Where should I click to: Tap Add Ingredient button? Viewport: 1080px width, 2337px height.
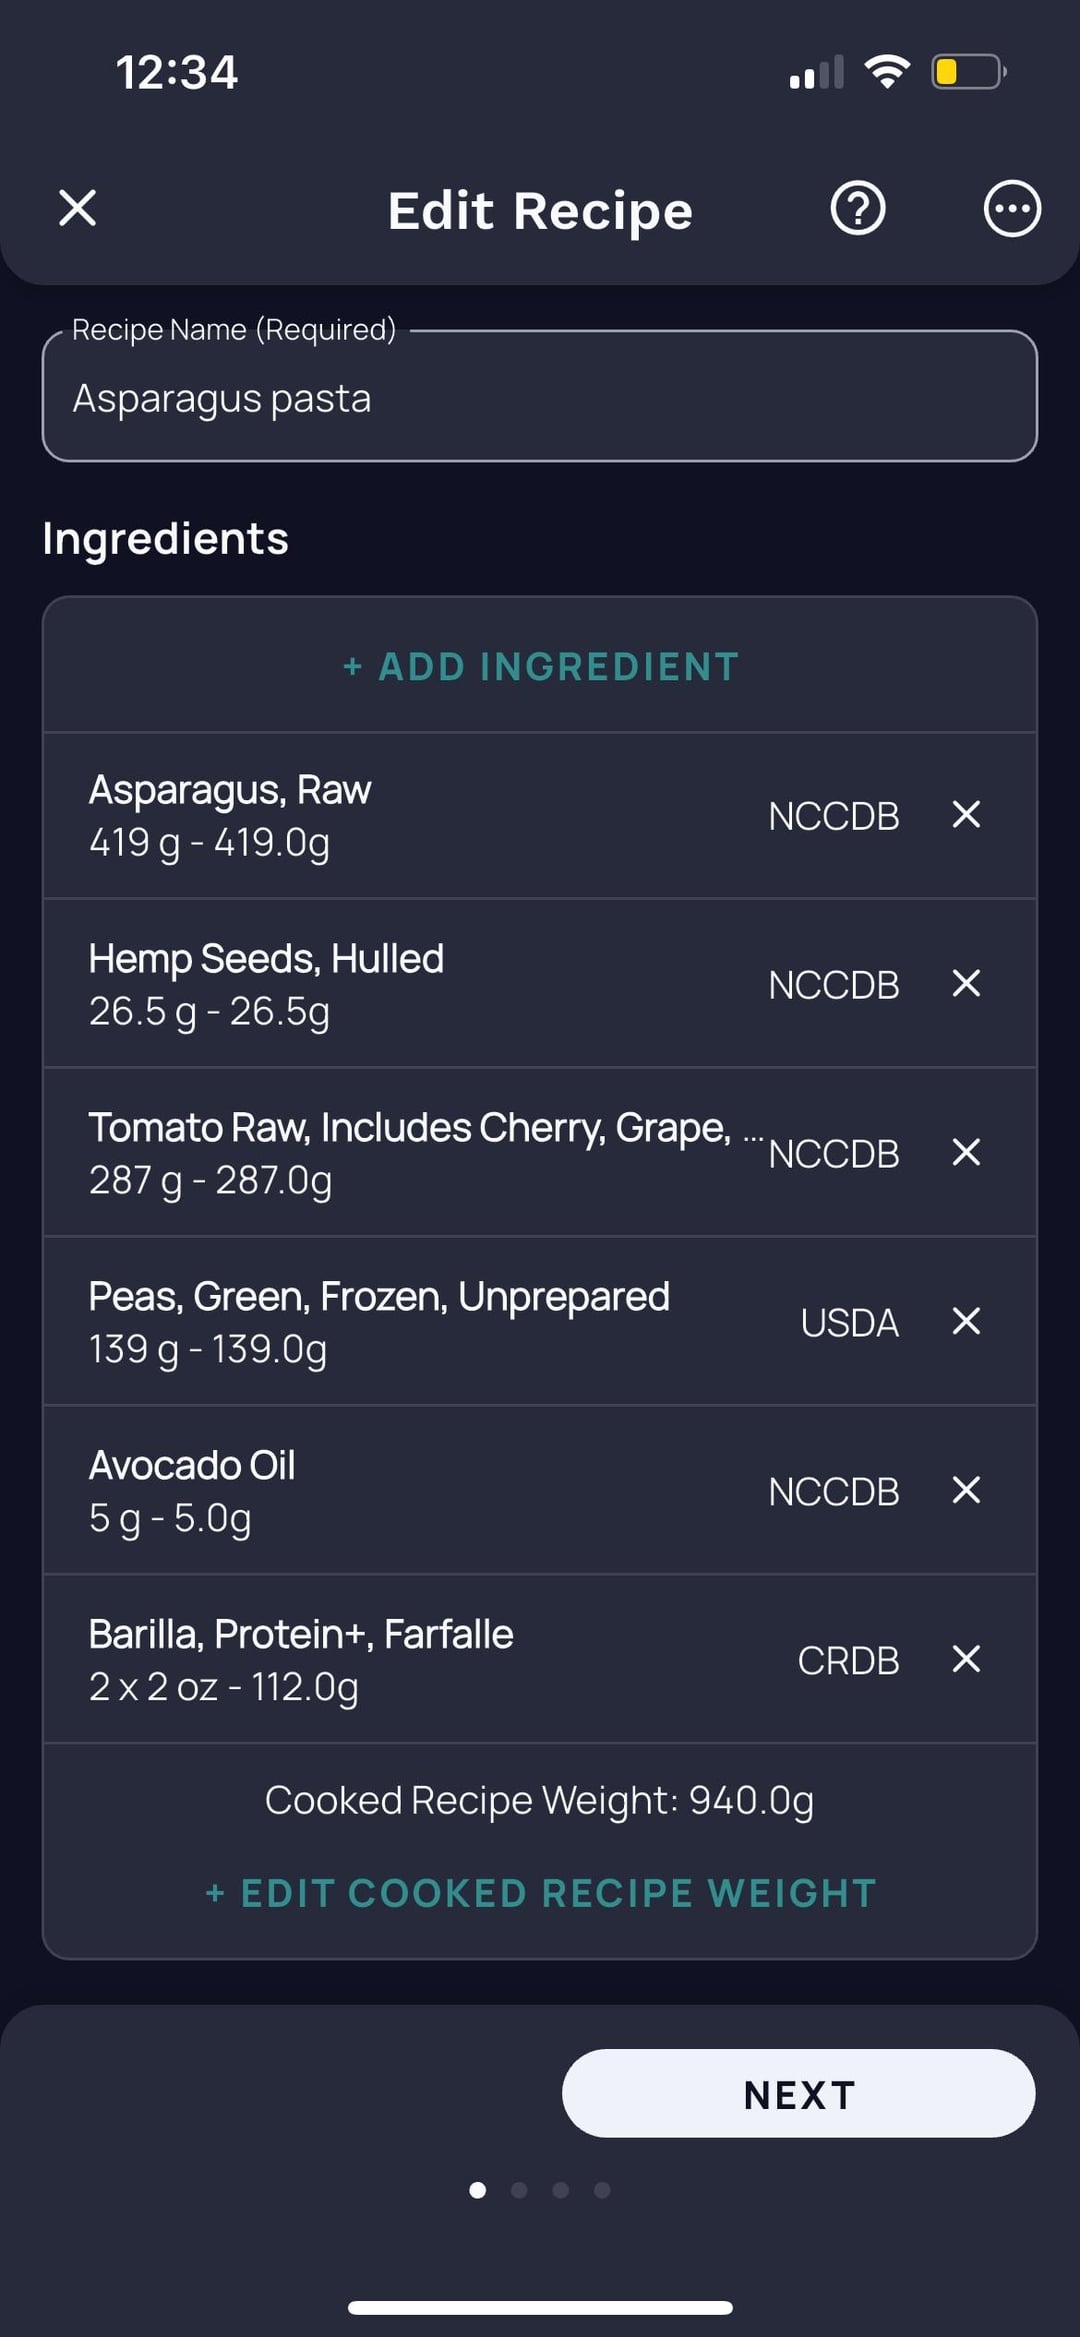[540, 667]
